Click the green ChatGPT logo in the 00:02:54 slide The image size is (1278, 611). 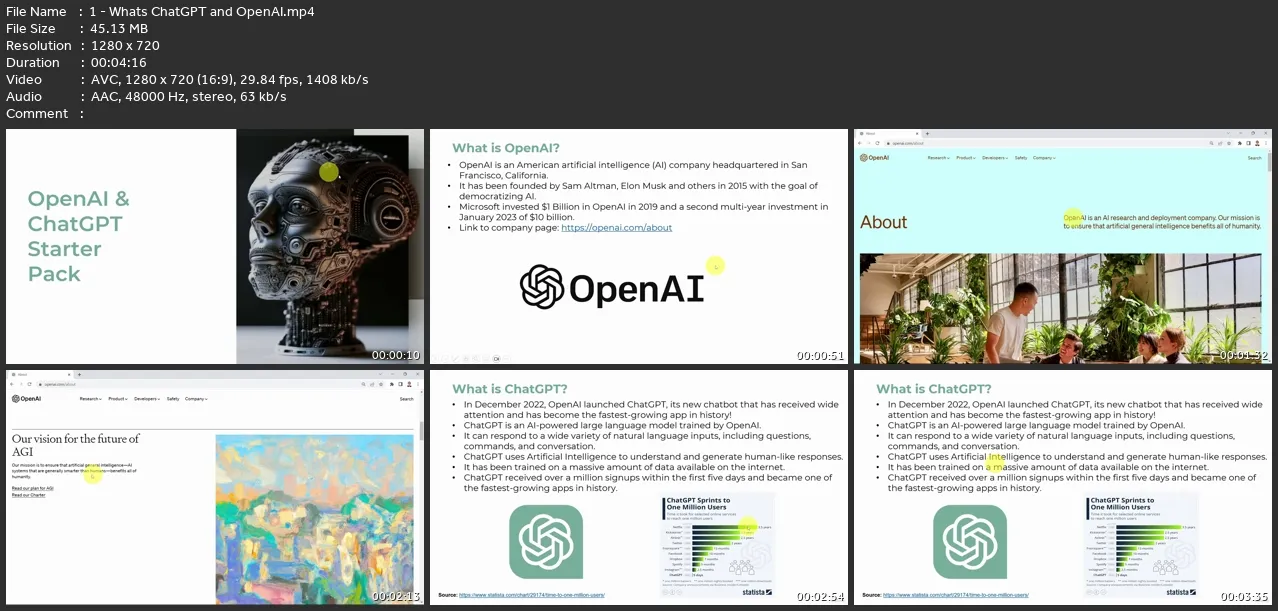[545, 541]
